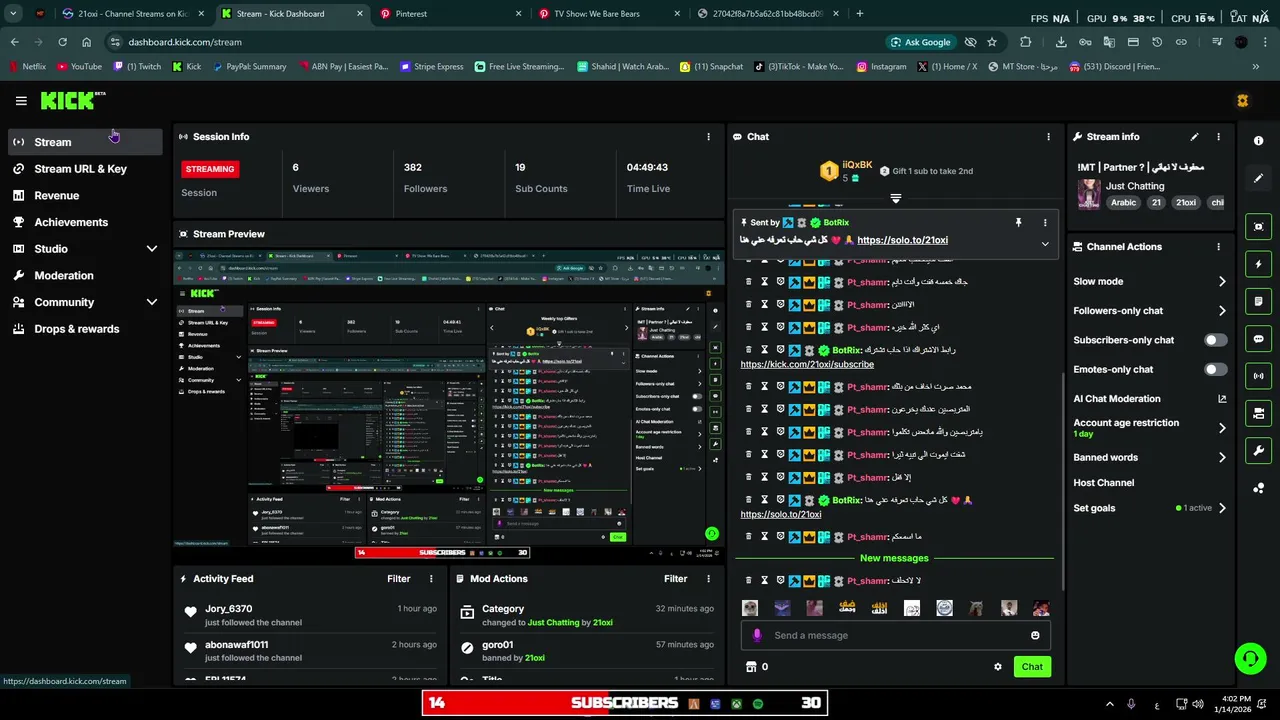Open Set goals settings arrow

[1222, 508]
